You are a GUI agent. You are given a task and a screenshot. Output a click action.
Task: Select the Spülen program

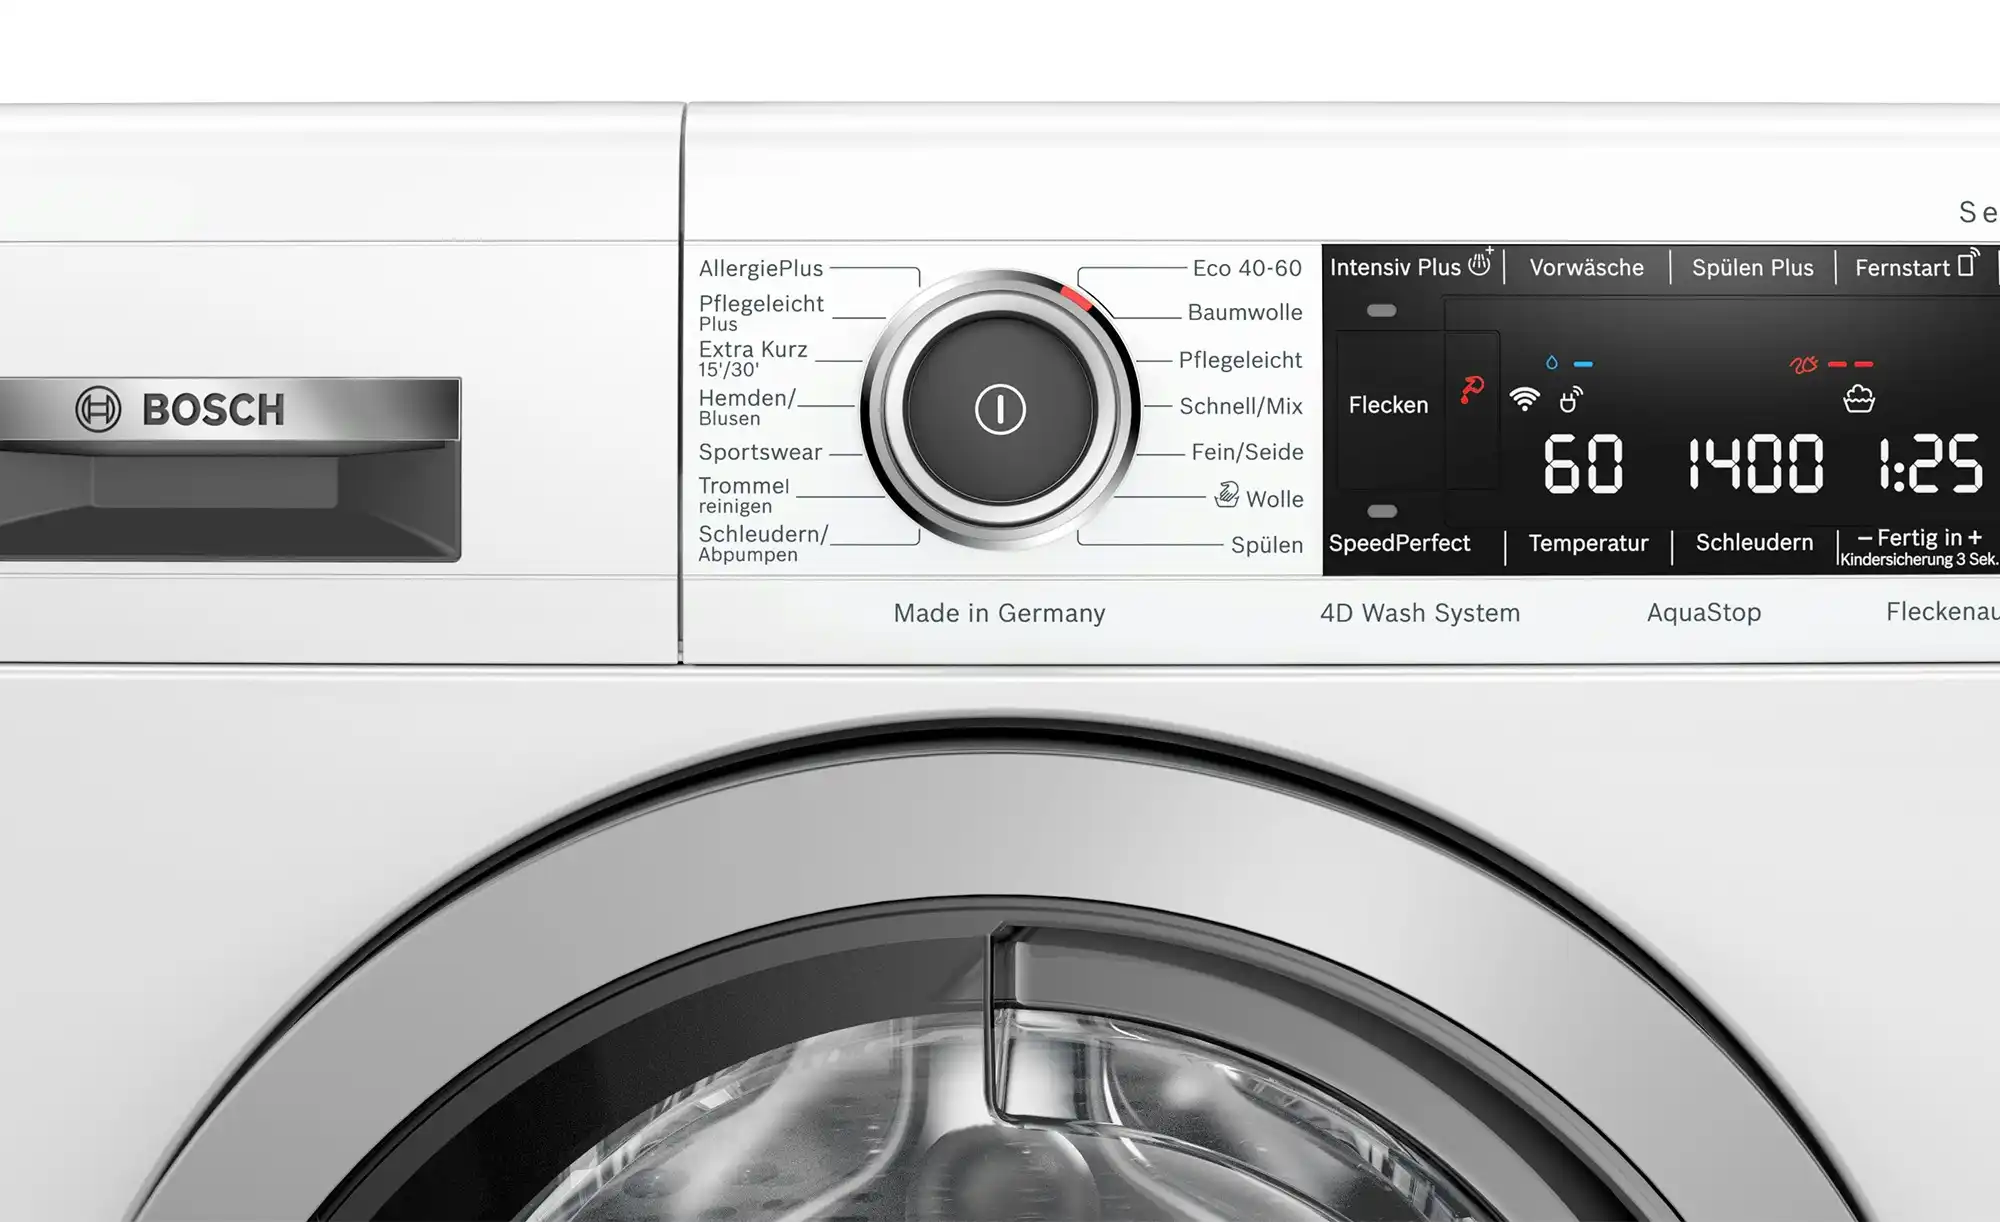(1267, 545)
